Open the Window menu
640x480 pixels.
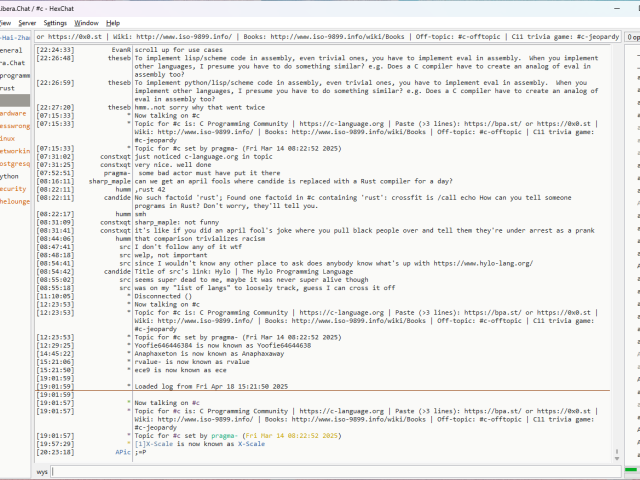(86, 22)
